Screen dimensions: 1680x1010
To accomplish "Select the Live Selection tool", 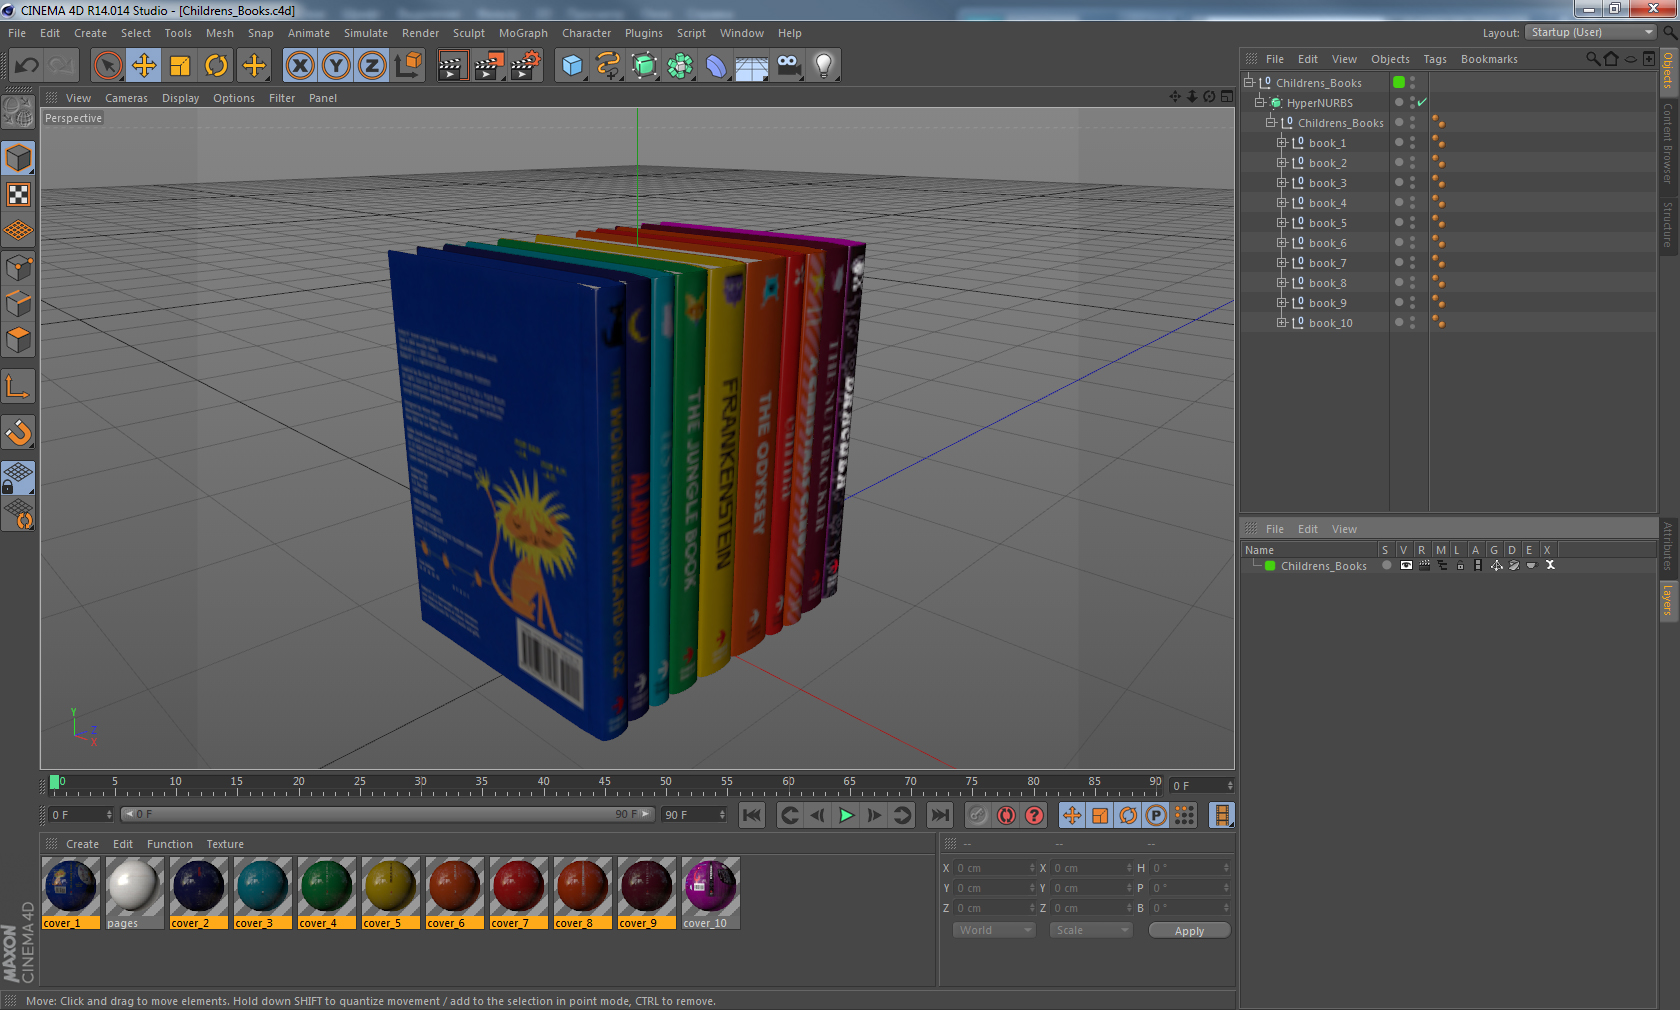I will coord(107,66).
